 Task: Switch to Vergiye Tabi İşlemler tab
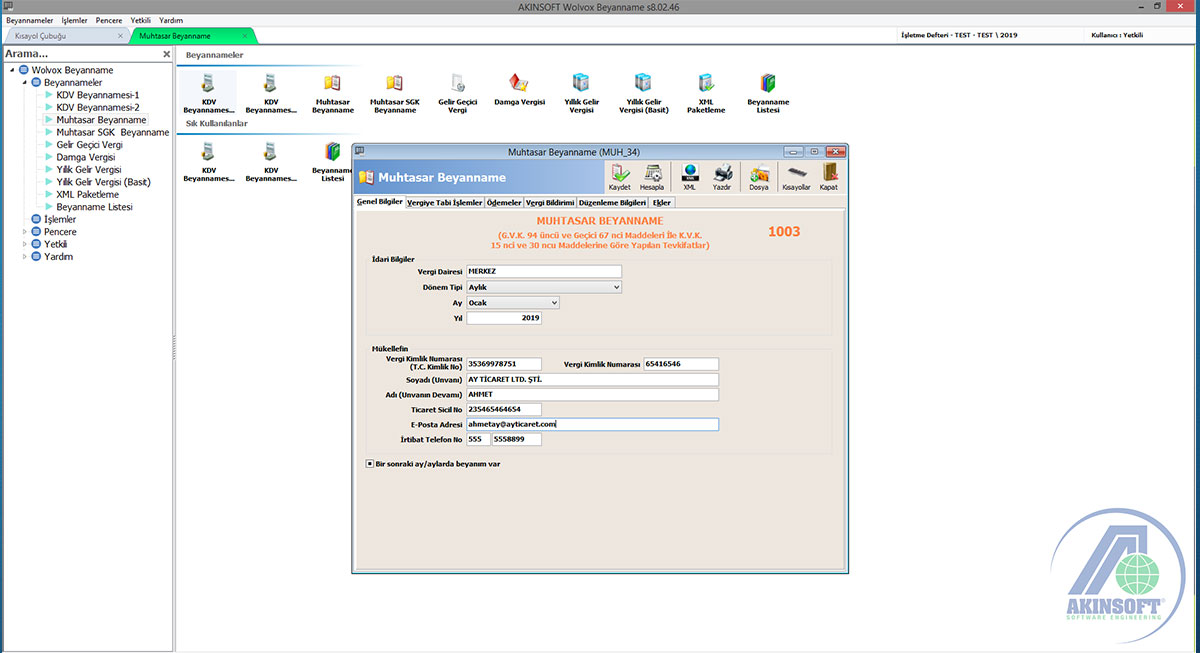click(444, 202)
